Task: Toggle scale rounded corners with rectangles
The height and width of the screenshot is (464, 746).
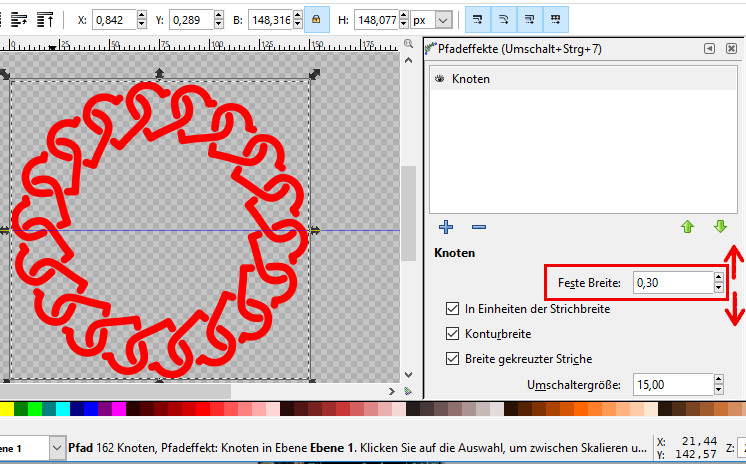Action: pos(503,20)
